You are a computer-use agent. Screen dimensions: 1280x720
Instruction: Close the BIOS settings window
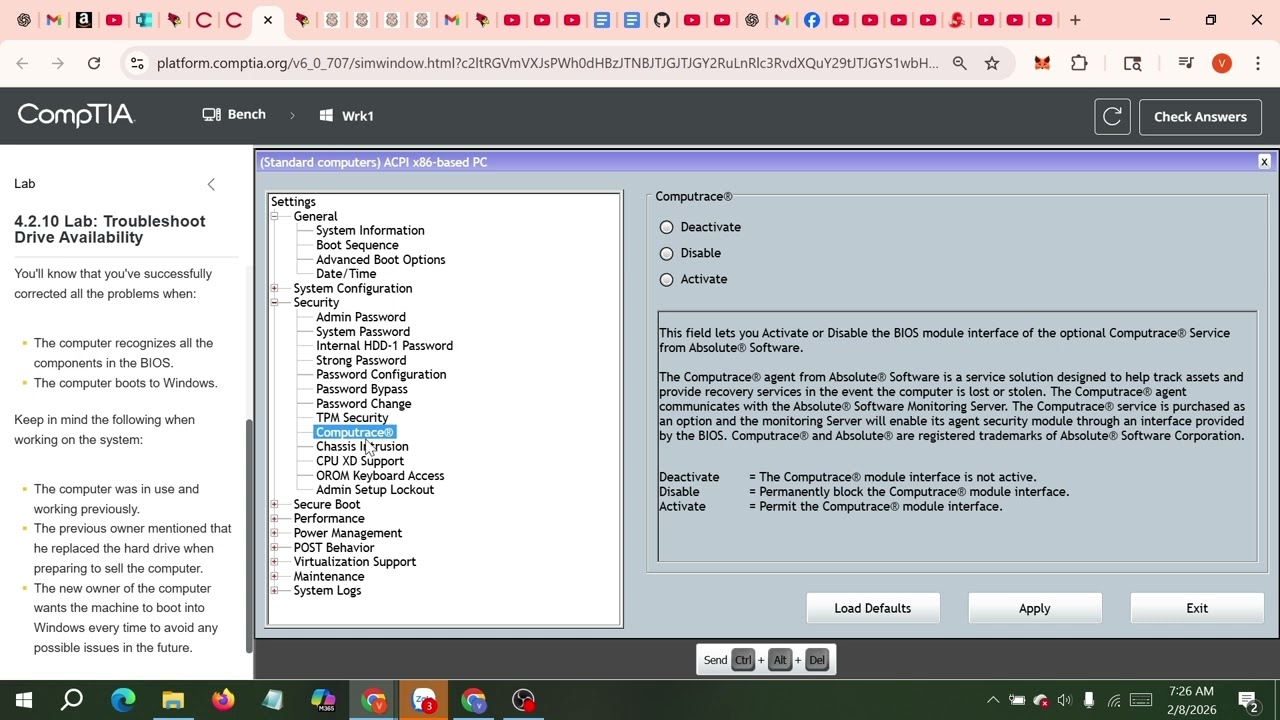tap(1264, 162)
